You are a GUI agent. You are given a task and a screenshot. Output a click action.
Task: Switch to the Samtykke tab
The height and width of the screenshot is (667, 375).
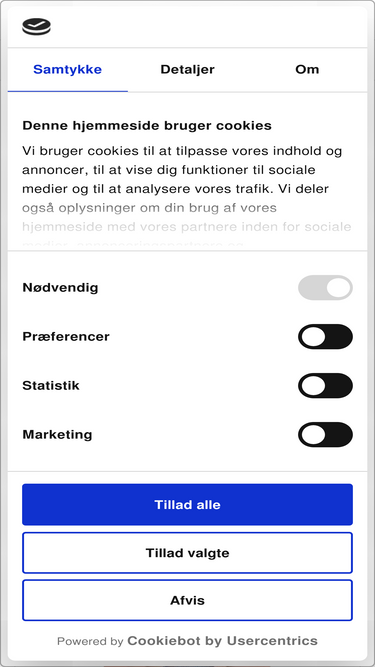click(x=68, y=70)
